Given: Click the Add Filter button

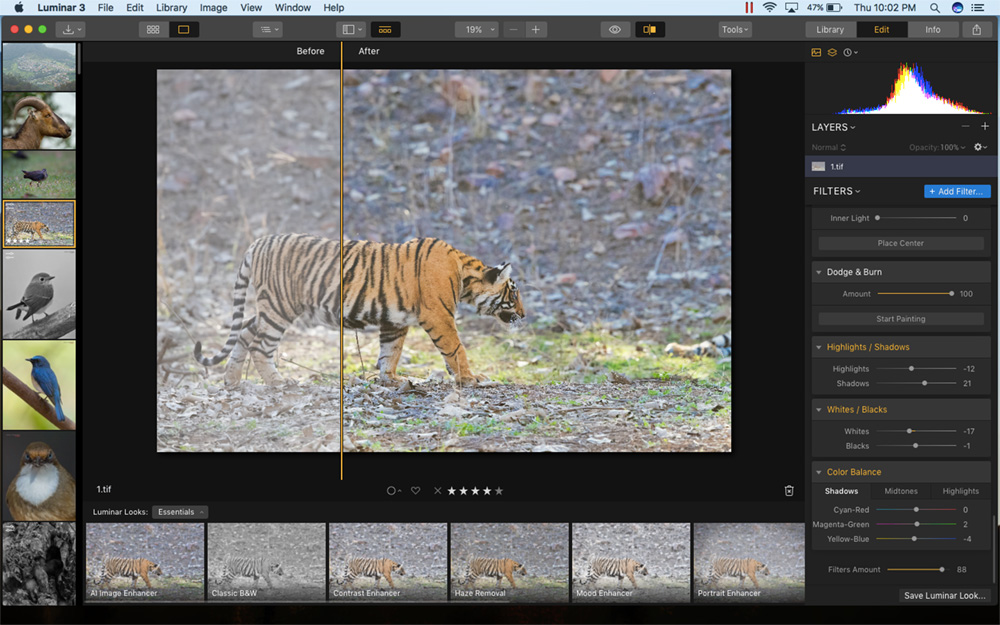Looking at the screenshot, I should tap(957, 191).
